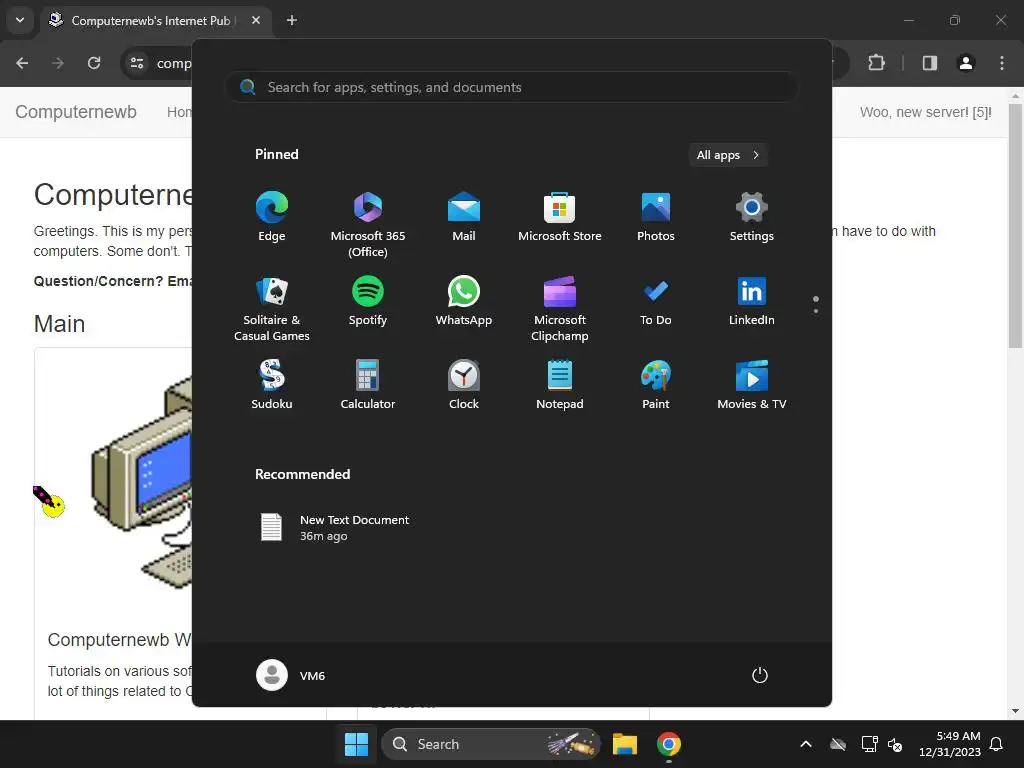Click the Windows Start button on taskbar
The height and width of the screenshot is (768, 1024).
356,744
